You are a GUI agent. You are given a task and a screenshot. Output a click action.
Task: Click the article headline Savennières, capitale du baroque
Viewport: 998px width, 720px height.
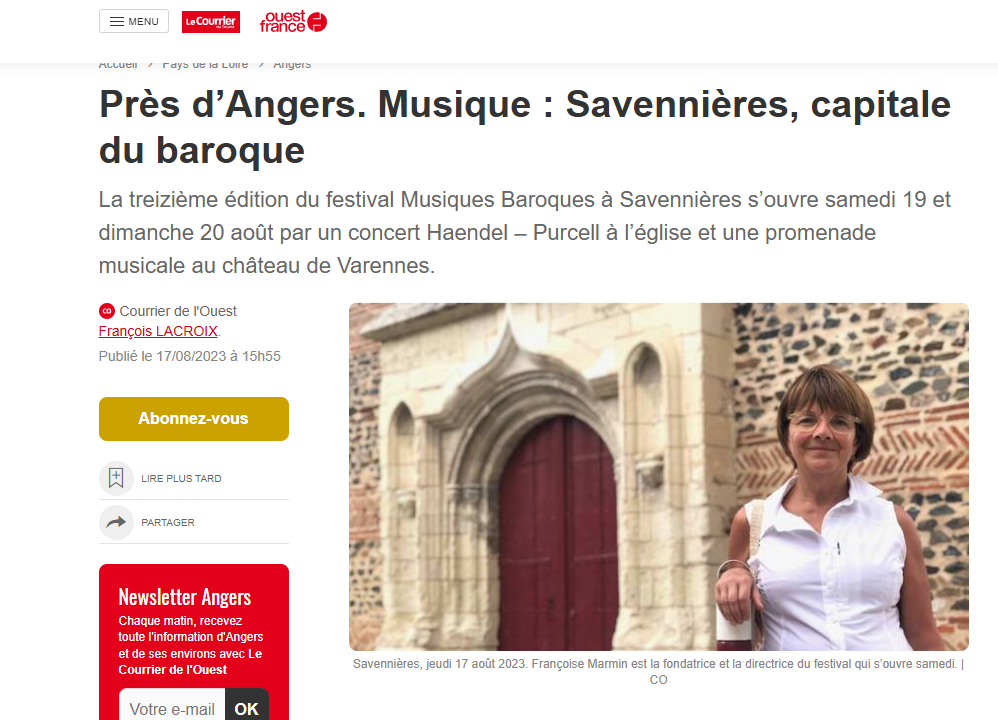pyautogui.click(x=524, y=127)
